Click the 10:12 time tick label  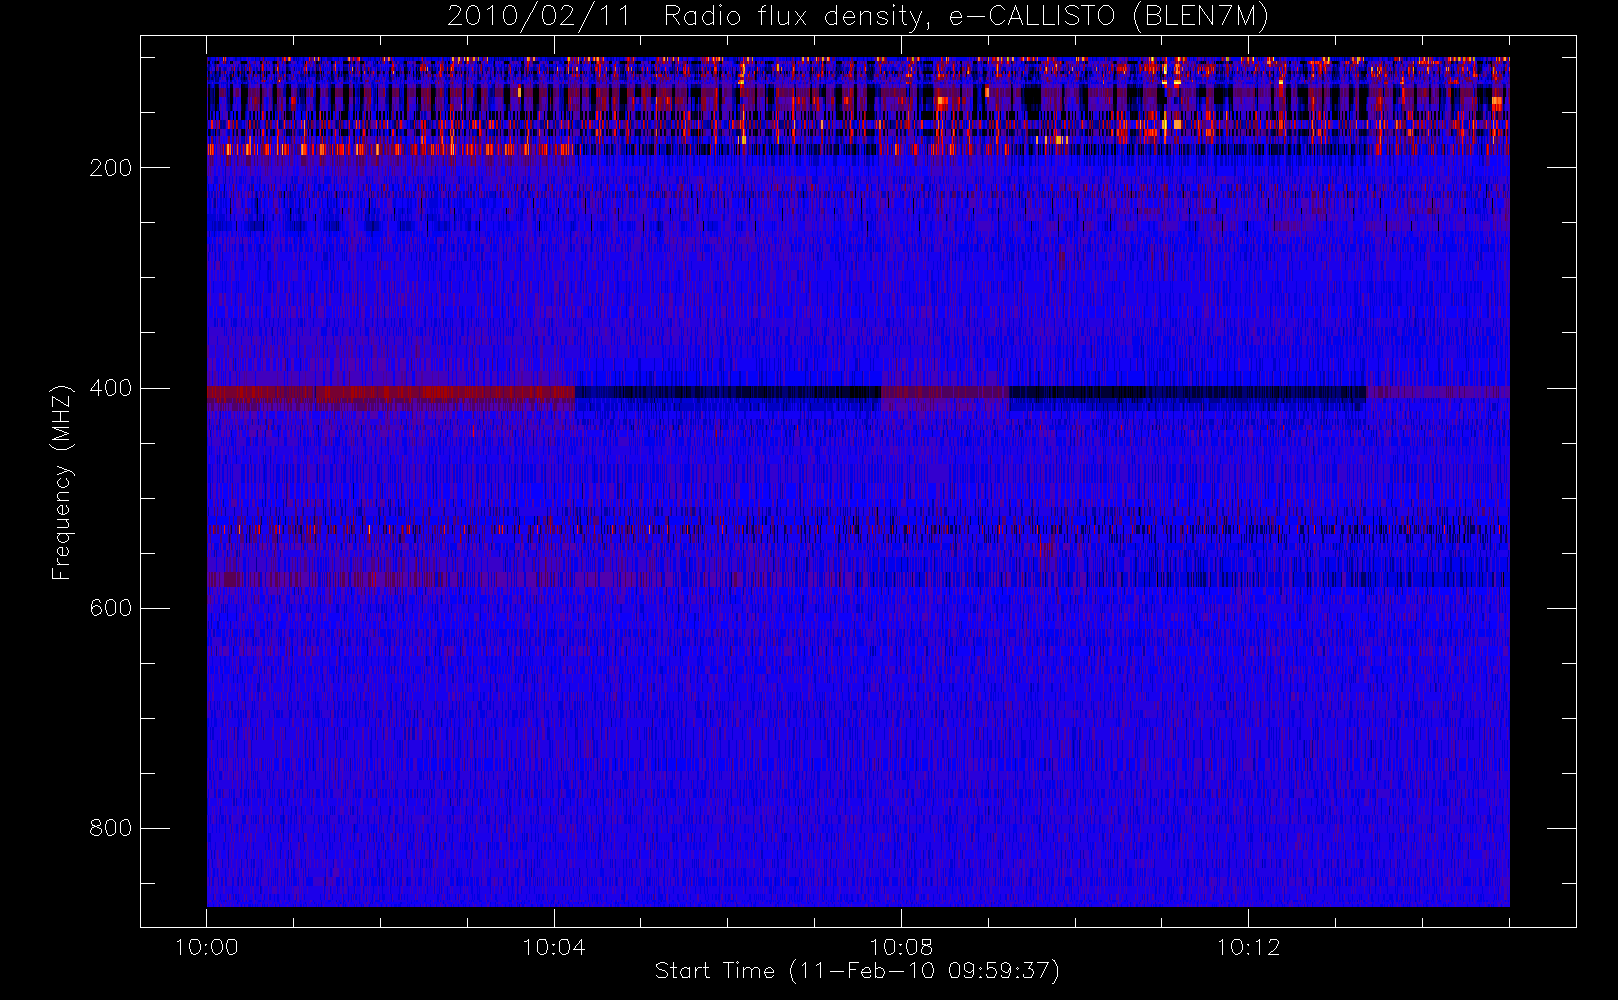(x=1248, y=947)
